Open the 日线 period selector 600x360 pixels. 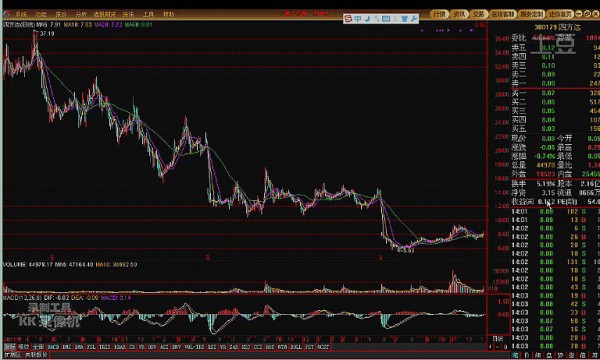coord(497,339)
